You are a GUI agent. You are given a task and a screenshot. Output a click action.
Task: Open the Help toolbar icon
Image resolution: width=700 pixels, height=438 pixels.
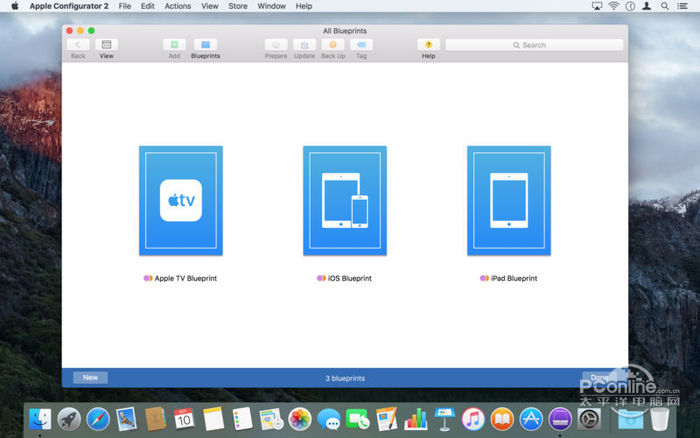(428, 45)
